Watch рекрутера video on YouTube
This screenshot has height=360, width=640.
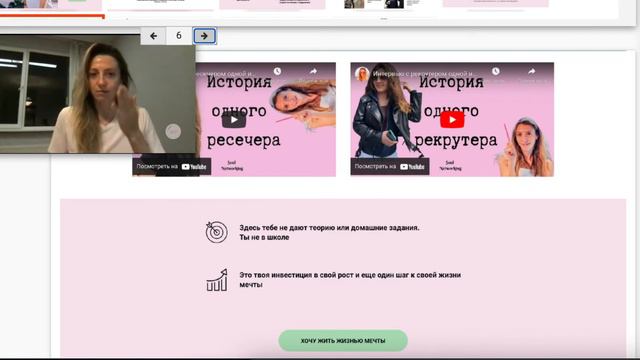tap(390, 167)
